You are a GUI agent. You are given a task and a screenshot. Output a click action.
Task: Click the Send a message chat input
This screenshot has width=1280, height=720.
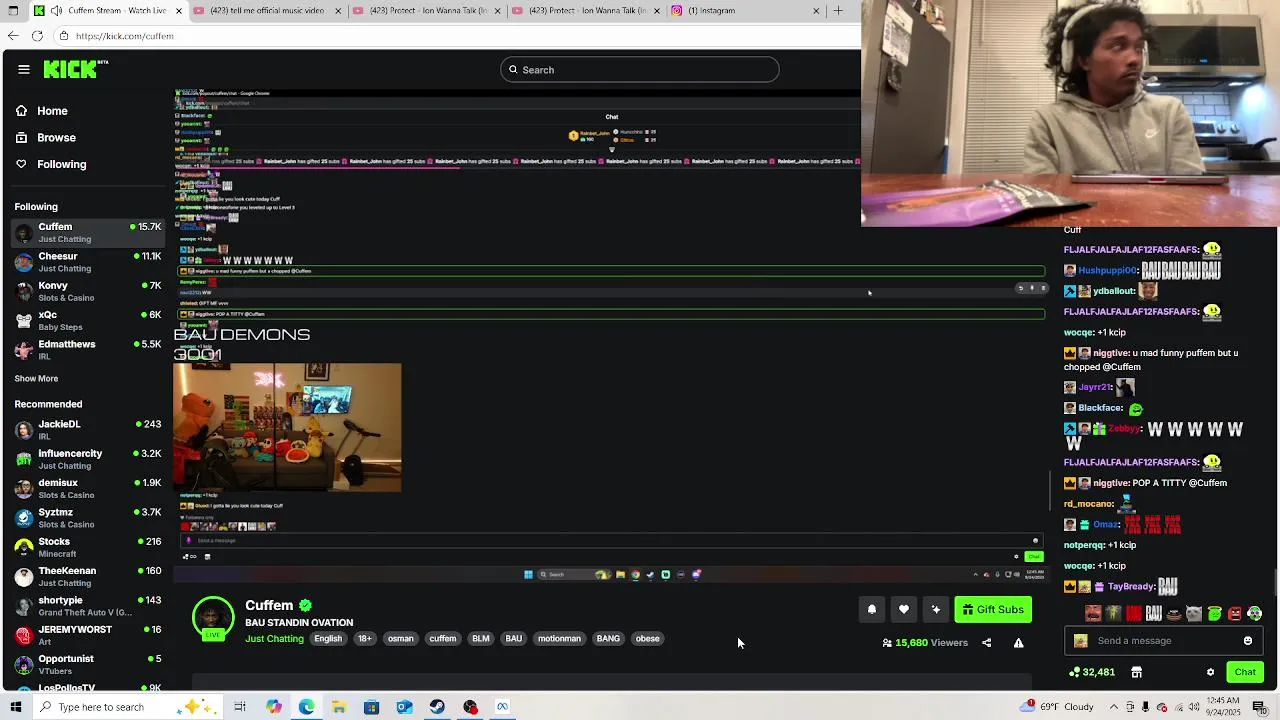[x=1165, y=641]
